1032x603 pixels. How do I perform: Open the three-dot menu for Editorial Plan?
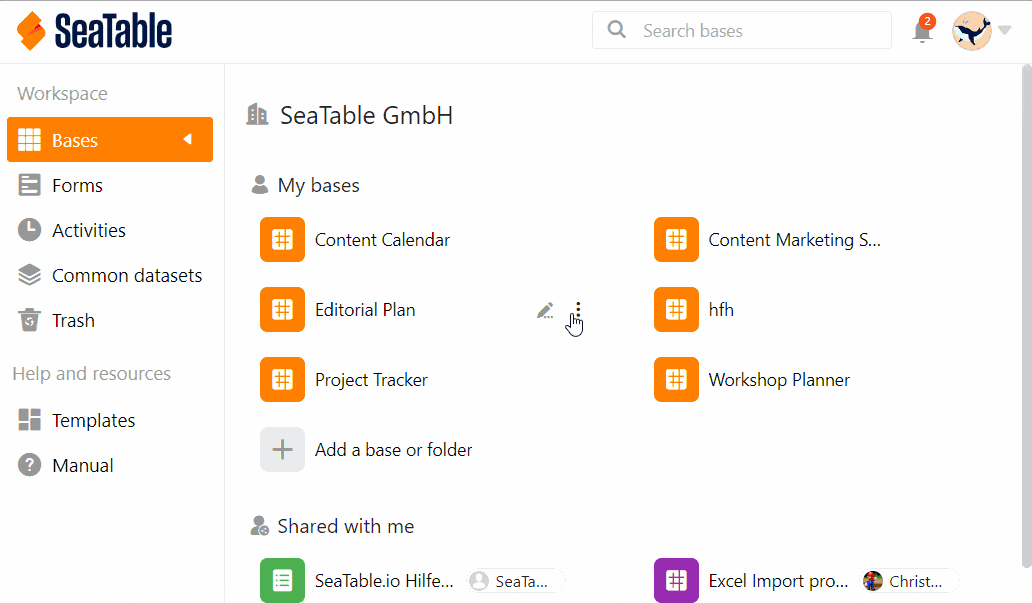click(578, 310)
